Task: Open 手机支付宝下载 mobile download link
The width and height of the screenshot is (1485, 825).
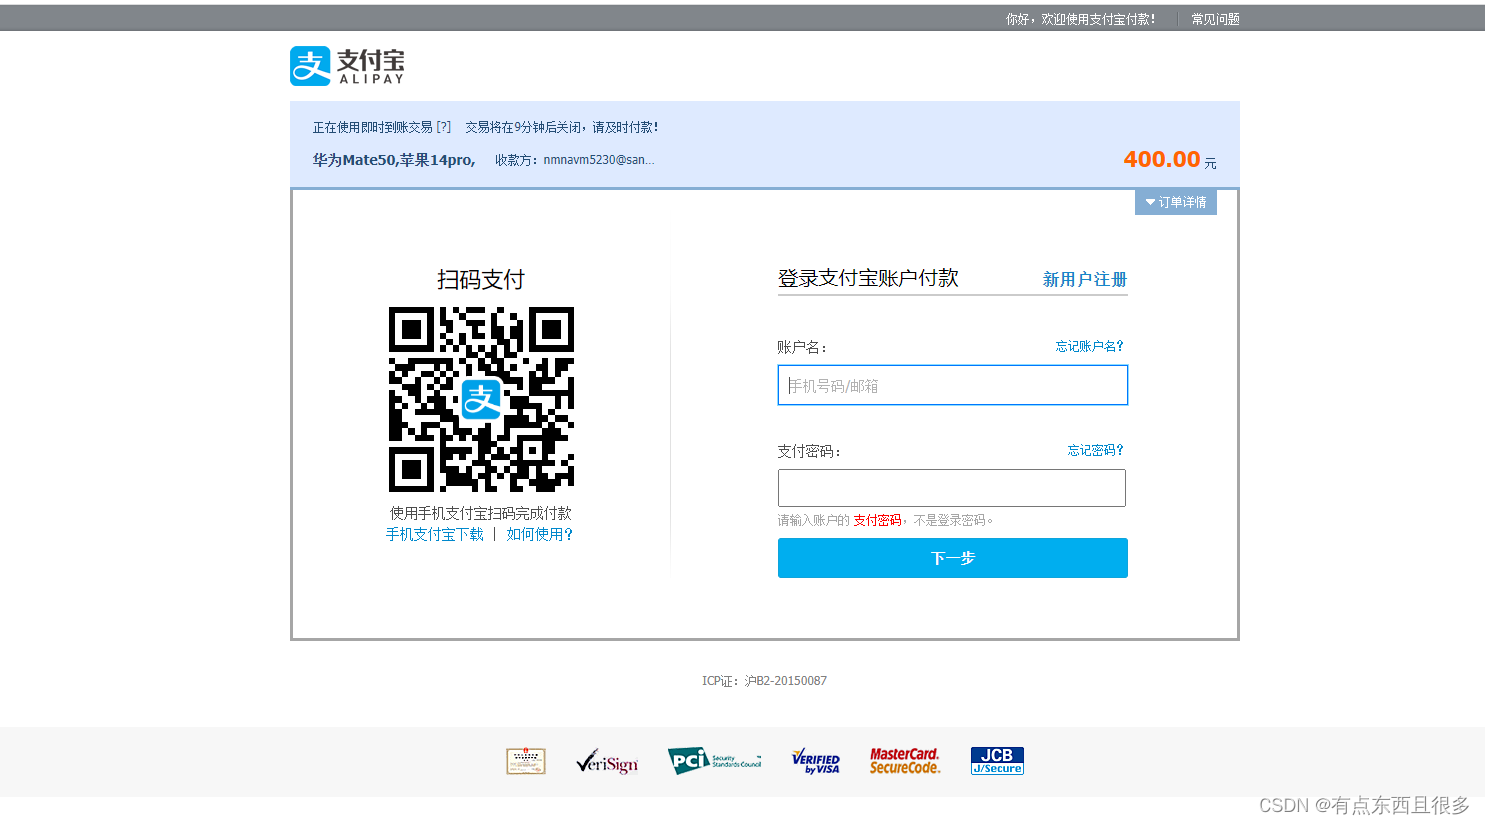Action: [435, 534]
